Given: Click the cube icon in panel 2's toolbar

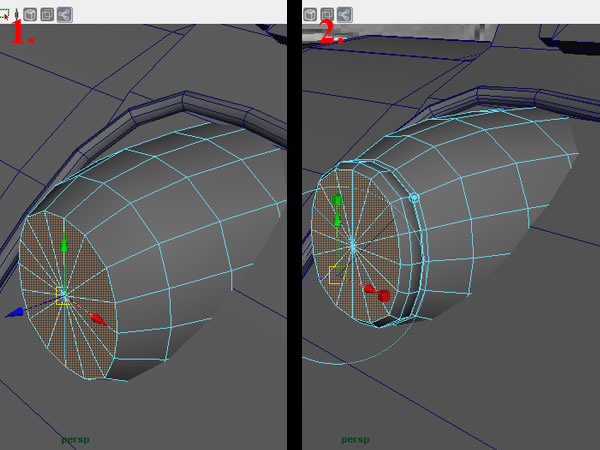Looking at the screenshot, I should [x=310, y=15].
